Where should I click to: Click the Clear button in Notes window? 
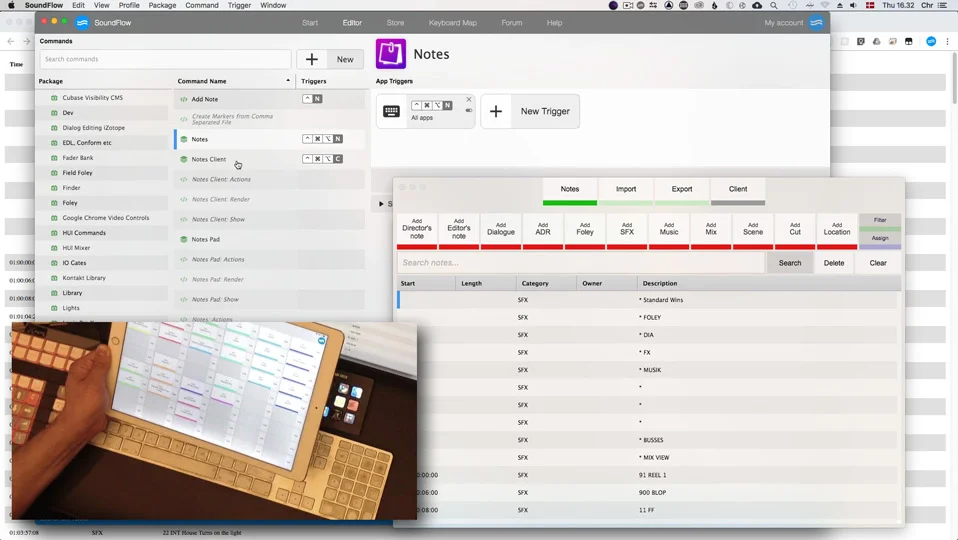click(x=878, y=263)
